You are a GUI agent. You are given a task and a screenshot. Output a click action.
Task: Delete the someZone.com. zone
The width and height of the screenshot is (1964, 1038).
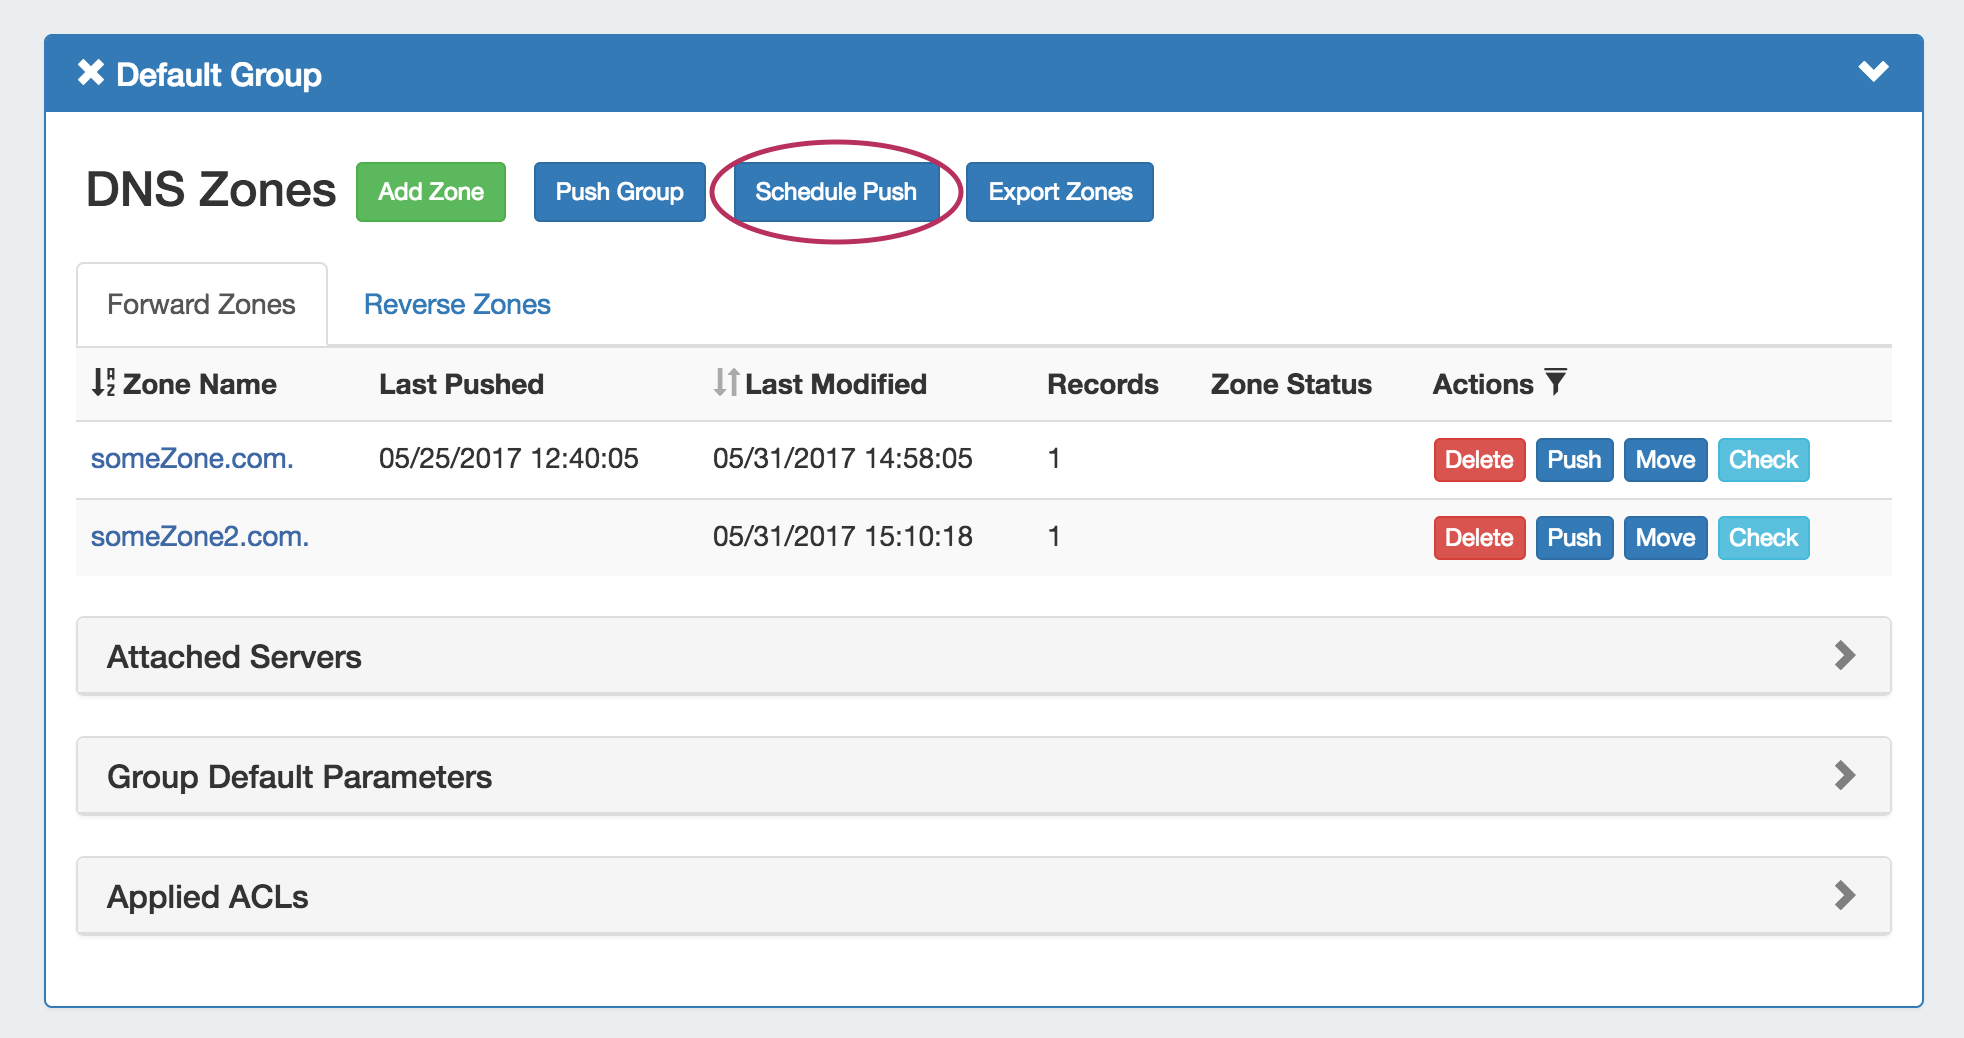tap(1478, 460)
